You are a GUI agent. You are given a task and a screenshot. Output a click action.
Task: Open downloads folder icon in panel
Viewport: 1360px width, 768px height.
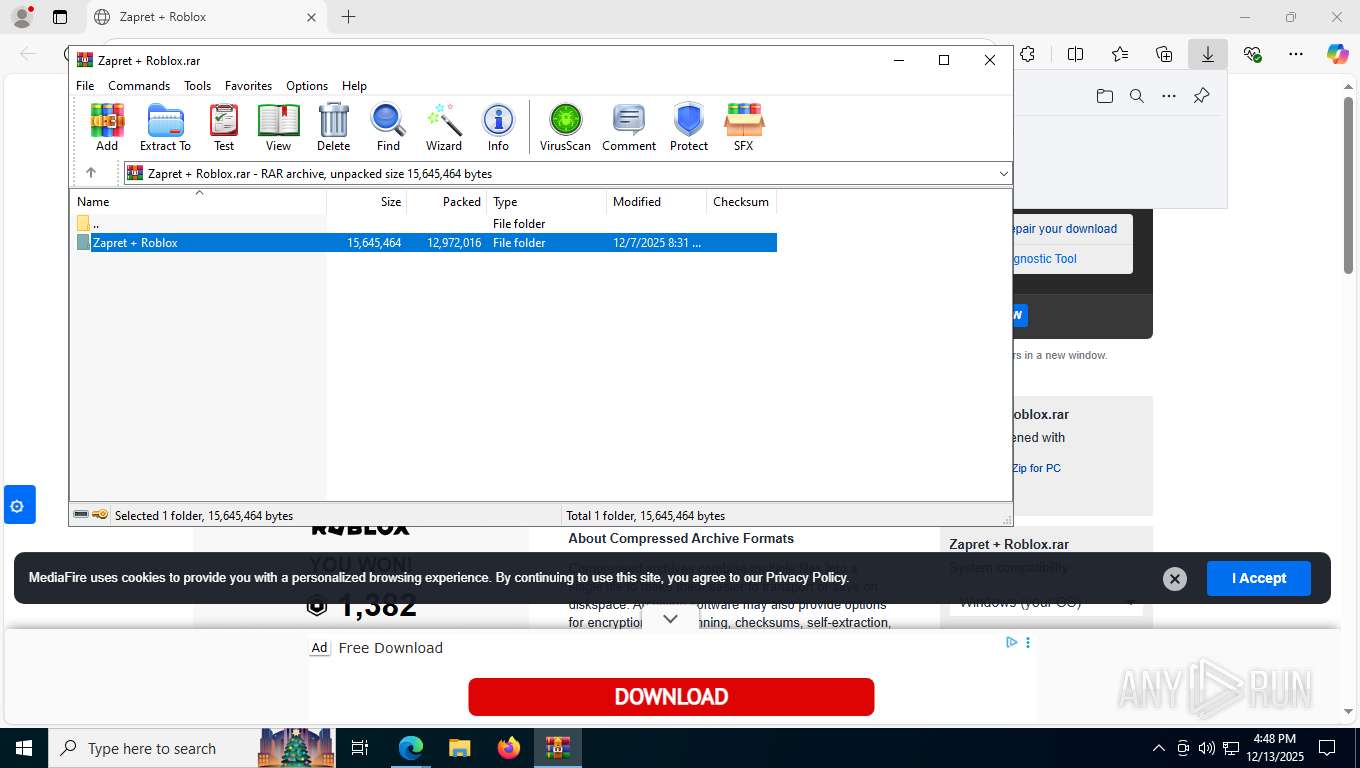coord(1104,96)
